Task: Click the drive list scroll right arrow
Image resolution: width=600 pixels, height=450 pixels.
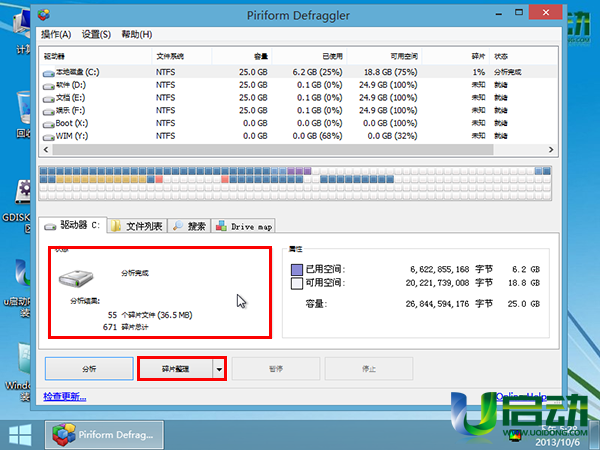Action: [x=551, y=150]
